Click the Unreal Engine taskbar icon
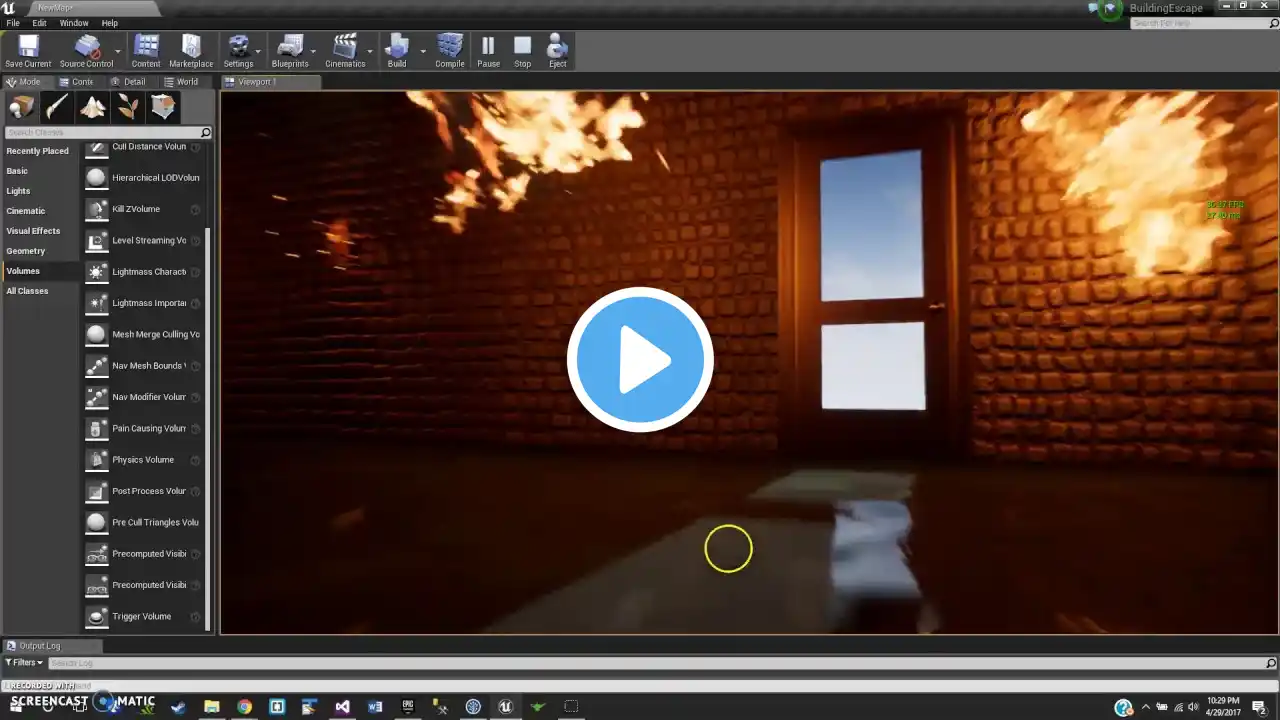Screen dimensions: 1280x720 pyautogui.click(x=506, y=706)
